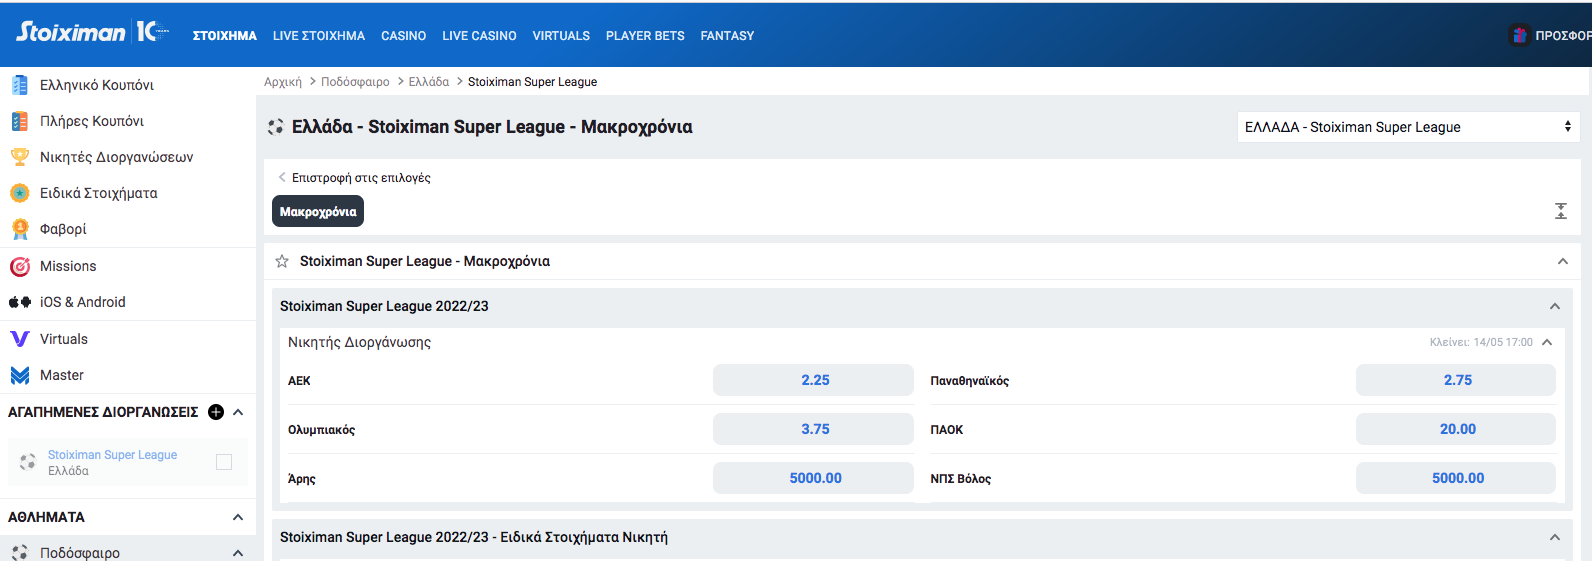Click the ΠΡΟΣΦΟΡΕΣ gift icon
Screen dimensions: 1592x561
coord(1519,35)
